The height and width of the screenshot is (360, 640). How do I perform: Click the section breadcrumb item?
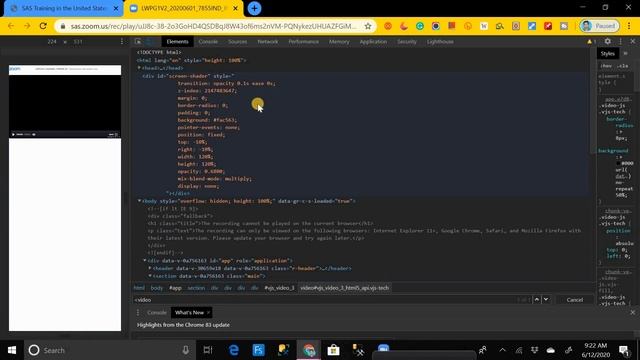(x=196, y=288)
